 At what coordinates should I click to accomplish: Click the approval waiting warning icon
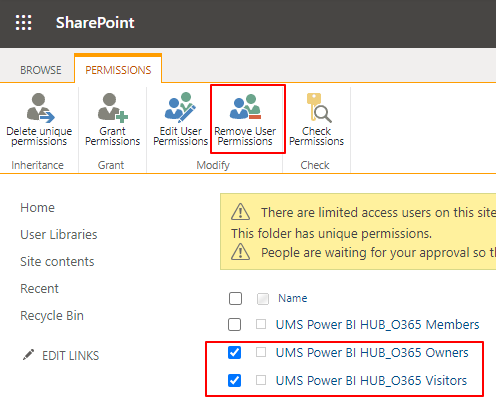click(x=240, y=252)
